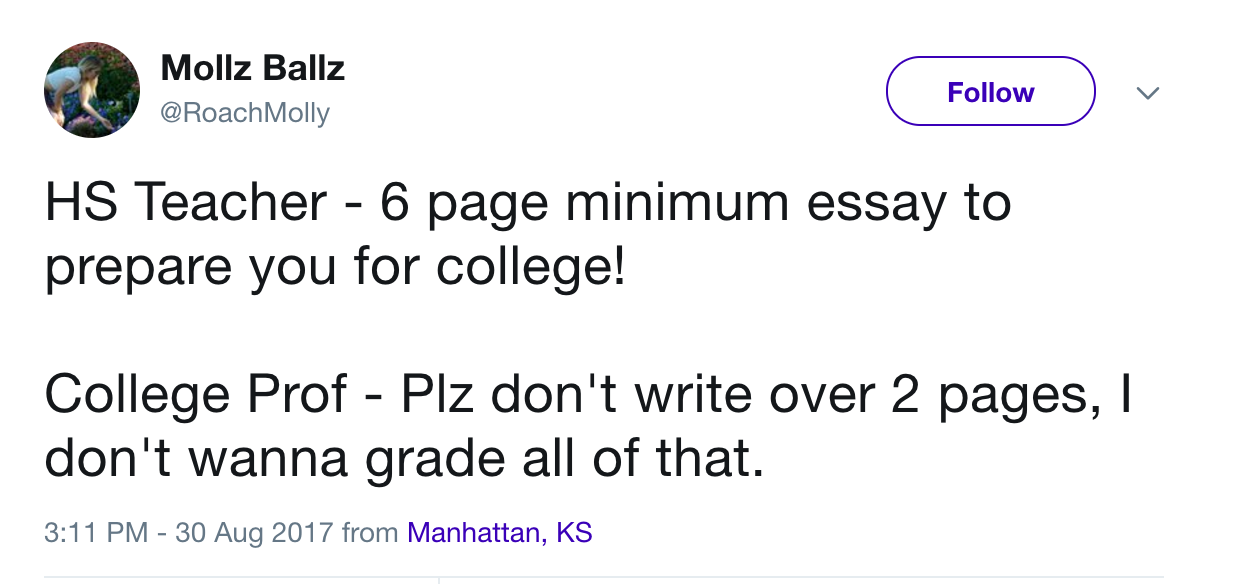Click the caret next to the Follow button

pos(1148,92)
